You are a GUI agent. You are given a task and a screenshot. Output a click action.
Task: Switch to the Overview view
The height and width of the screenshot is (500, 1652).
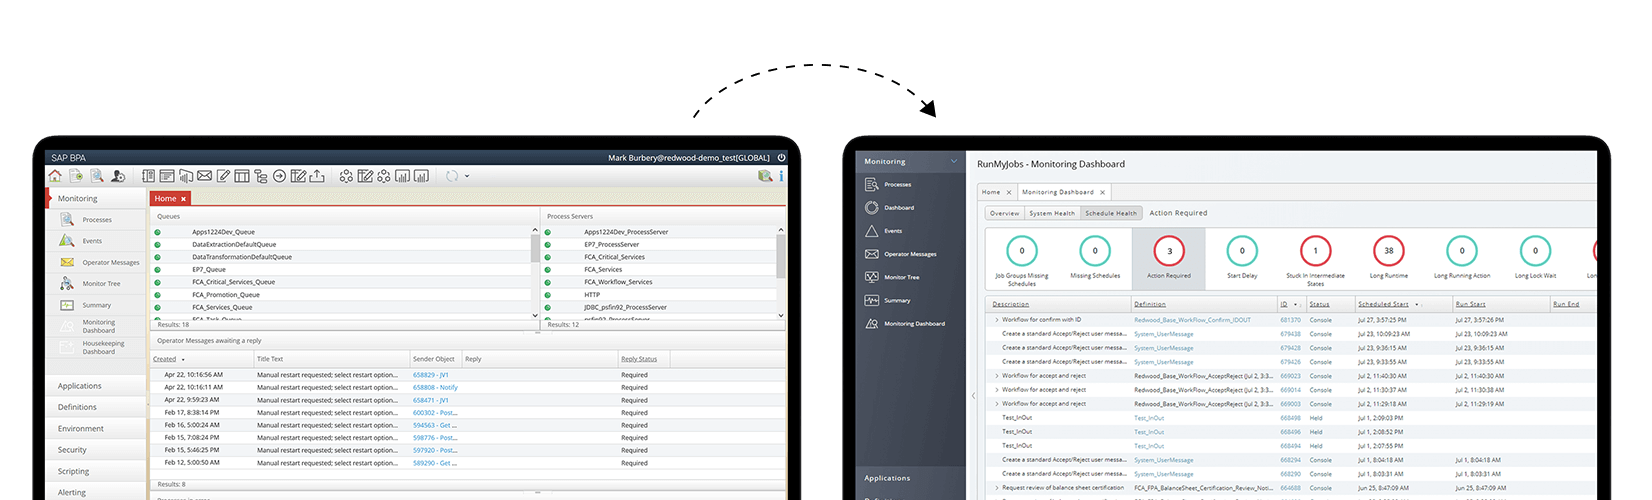click(x=1004, y=213)
